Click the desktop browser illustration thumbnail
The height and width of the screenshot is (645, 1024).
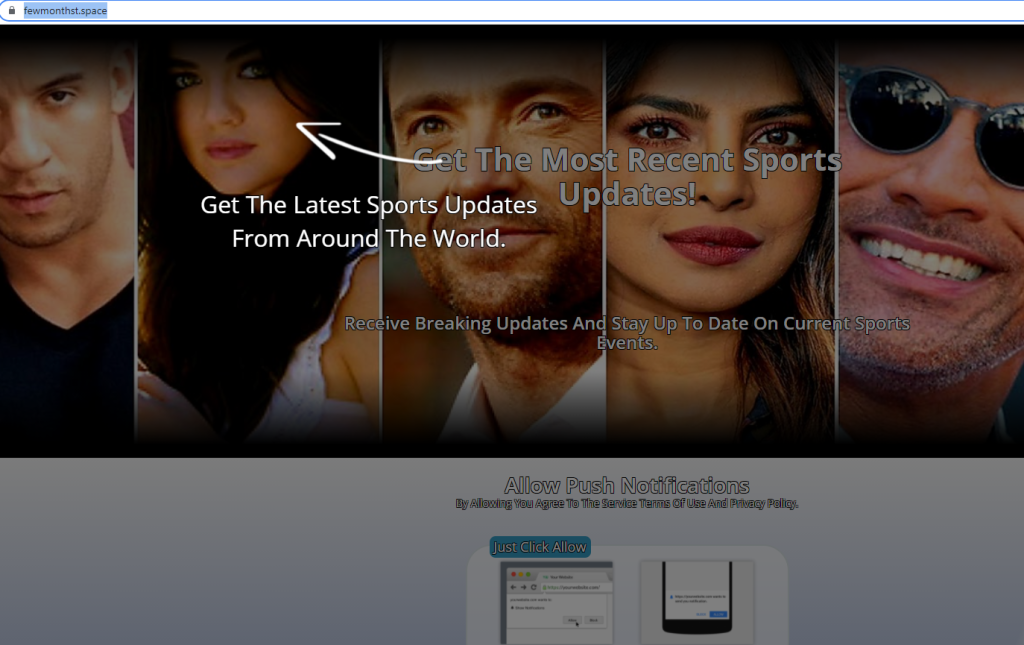click(557, 603)
